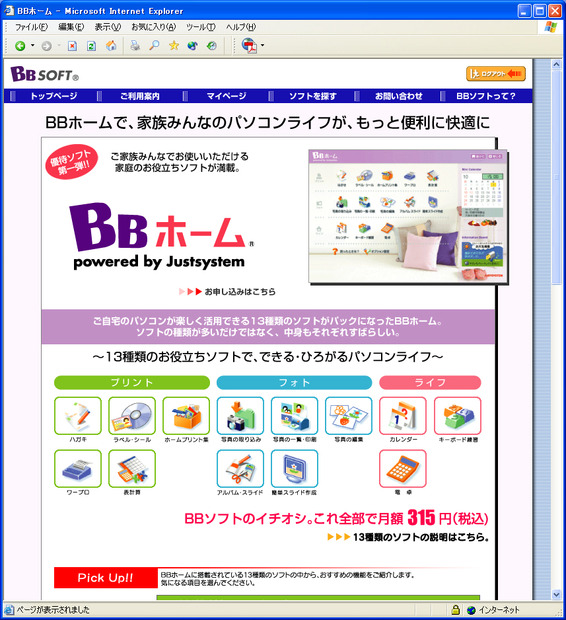
Task: Click the BB SOFT logo
Action: click(44, 74)
